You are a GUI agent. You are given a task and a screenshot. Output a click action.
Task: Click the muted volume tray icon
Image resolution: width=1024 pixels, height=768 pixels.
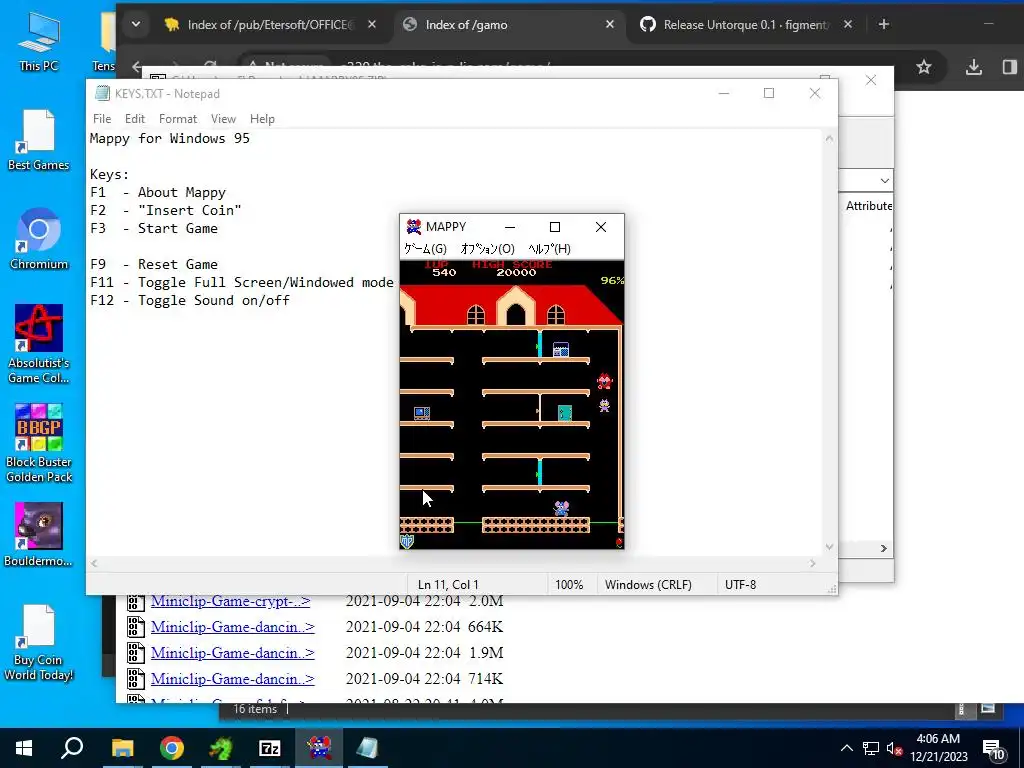pos(894,748)
